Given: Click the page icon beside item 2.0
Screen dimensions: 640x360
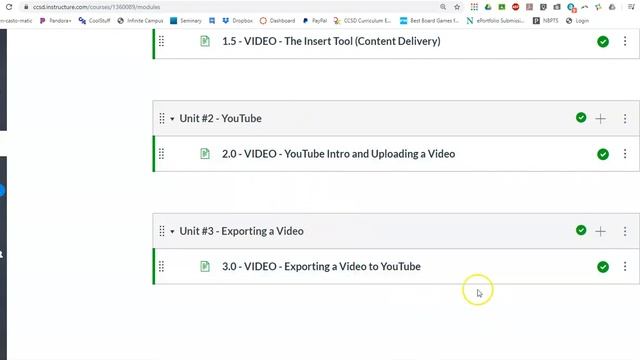Looking at the screenshot, I should pyautogui.click(x=205, y=154).
